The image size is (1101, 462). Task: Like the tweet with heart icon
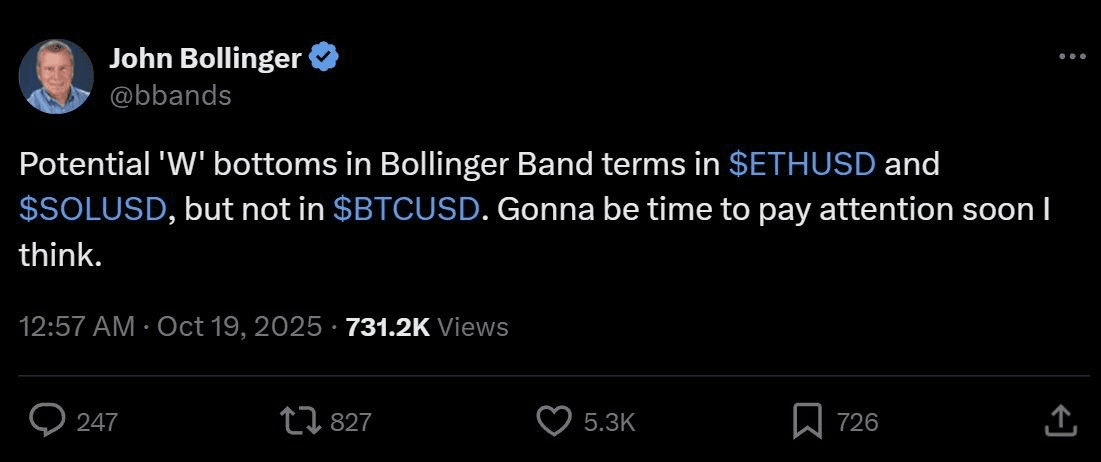[554, 421]
